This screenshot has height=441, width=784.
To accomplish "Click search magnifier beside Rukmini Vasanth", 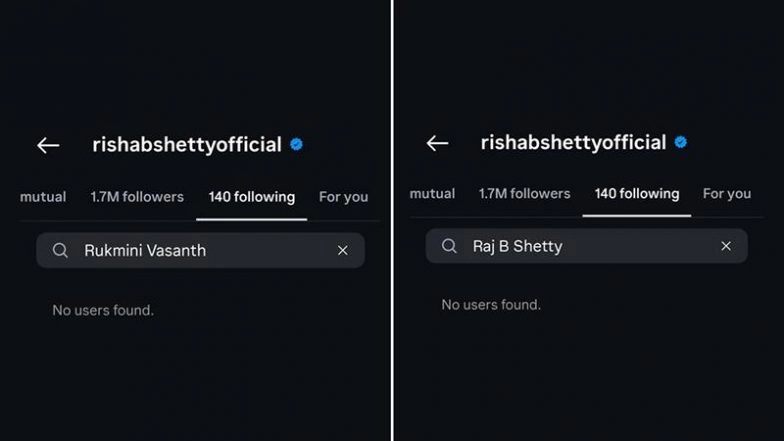I will point(61,251).
